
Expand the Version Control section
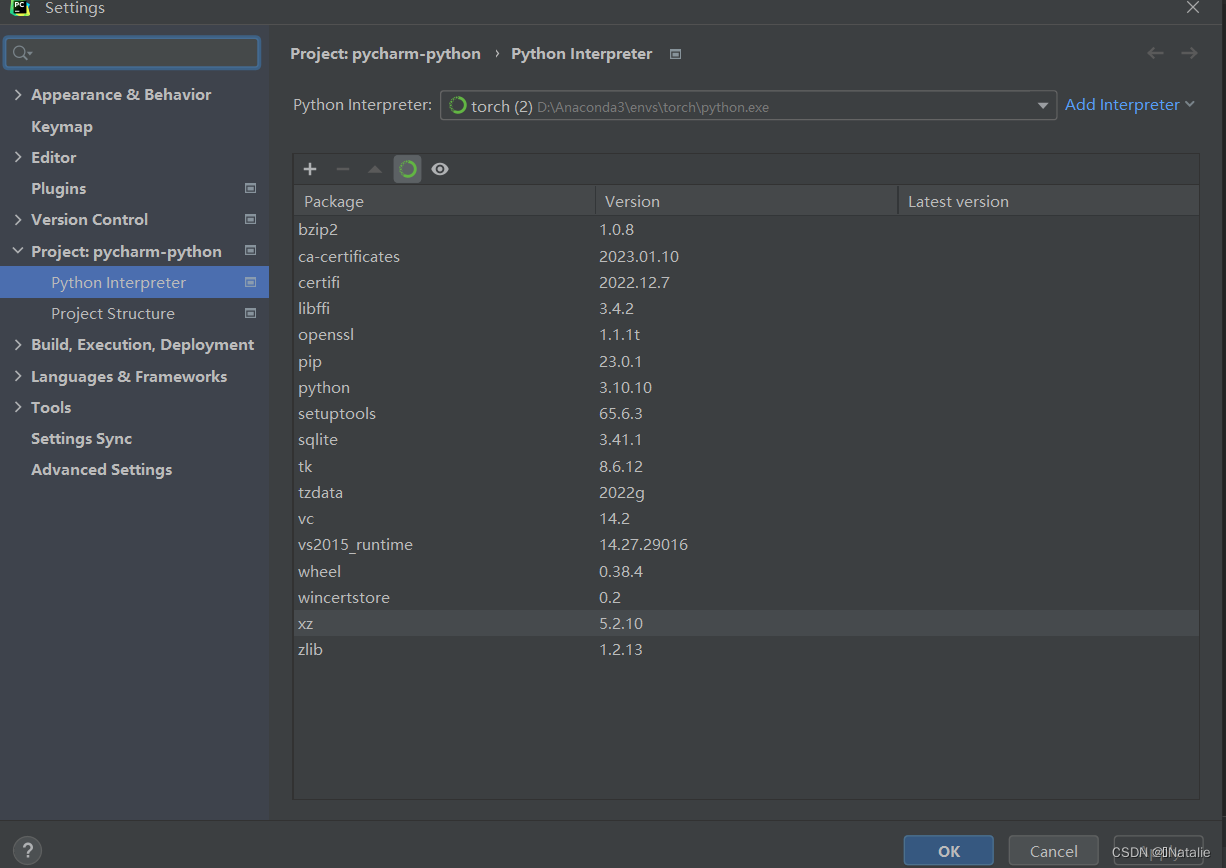[x=18, y=219]
